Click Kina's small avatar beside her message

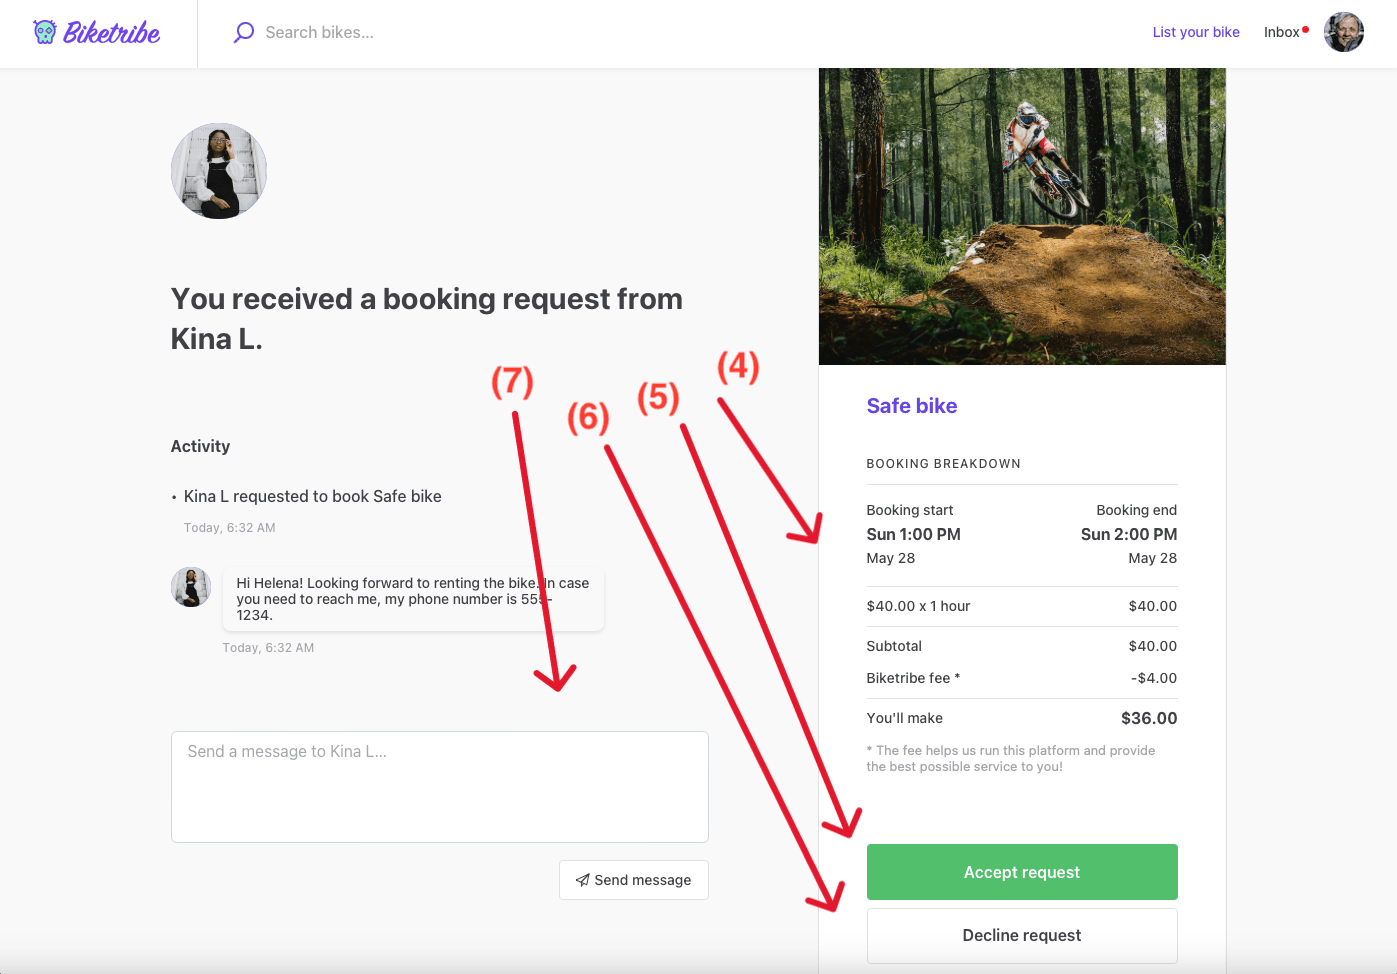[x=191, y=587]
